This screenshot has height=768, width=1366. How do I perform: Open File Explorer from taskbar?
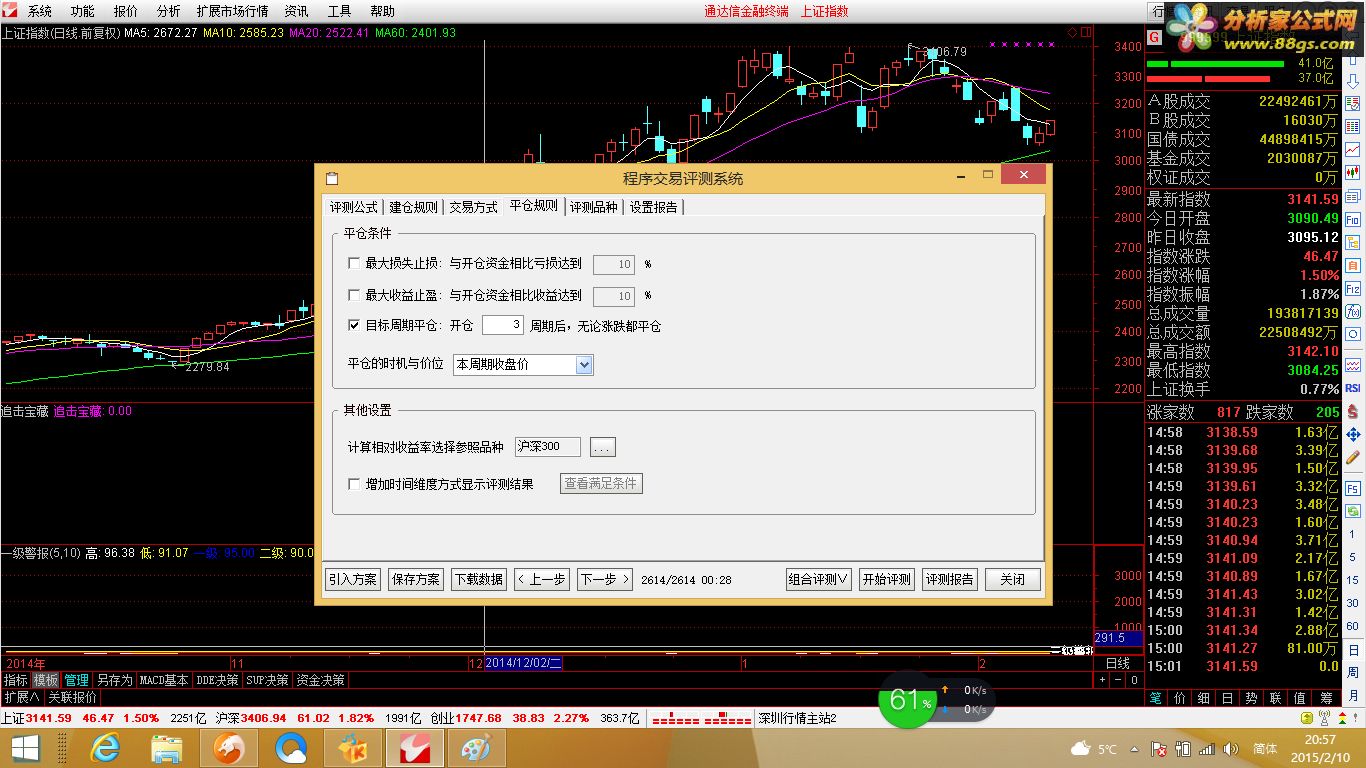click(166, 747)
